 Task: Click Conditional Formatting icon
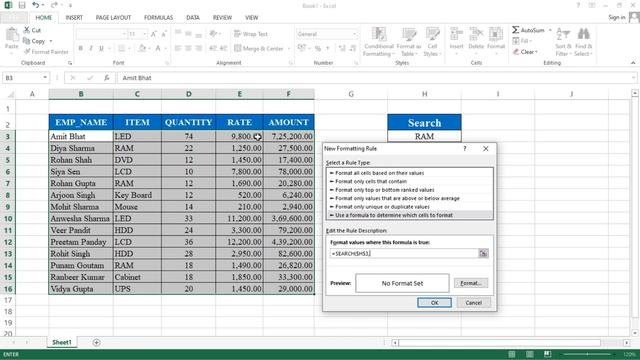pos(379,35)
